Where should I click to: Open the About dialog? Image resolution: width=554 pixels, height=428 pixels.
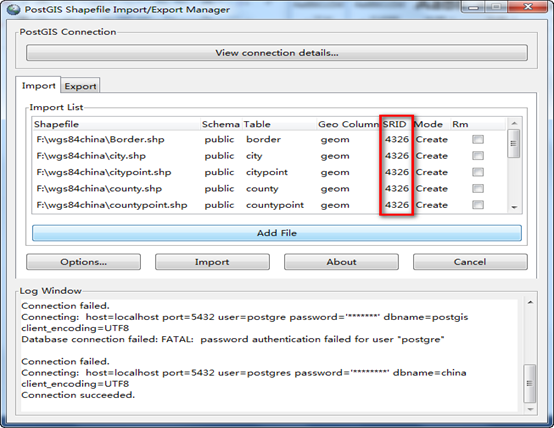341,262
